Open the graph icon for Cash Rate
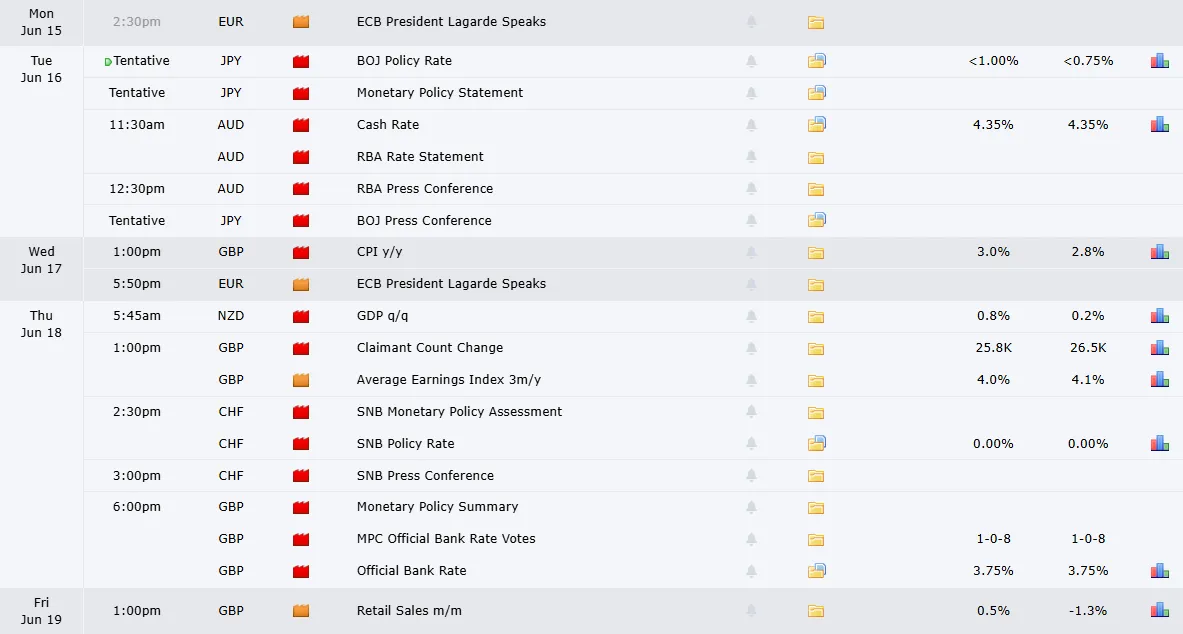 click(x=1160, y=125)
